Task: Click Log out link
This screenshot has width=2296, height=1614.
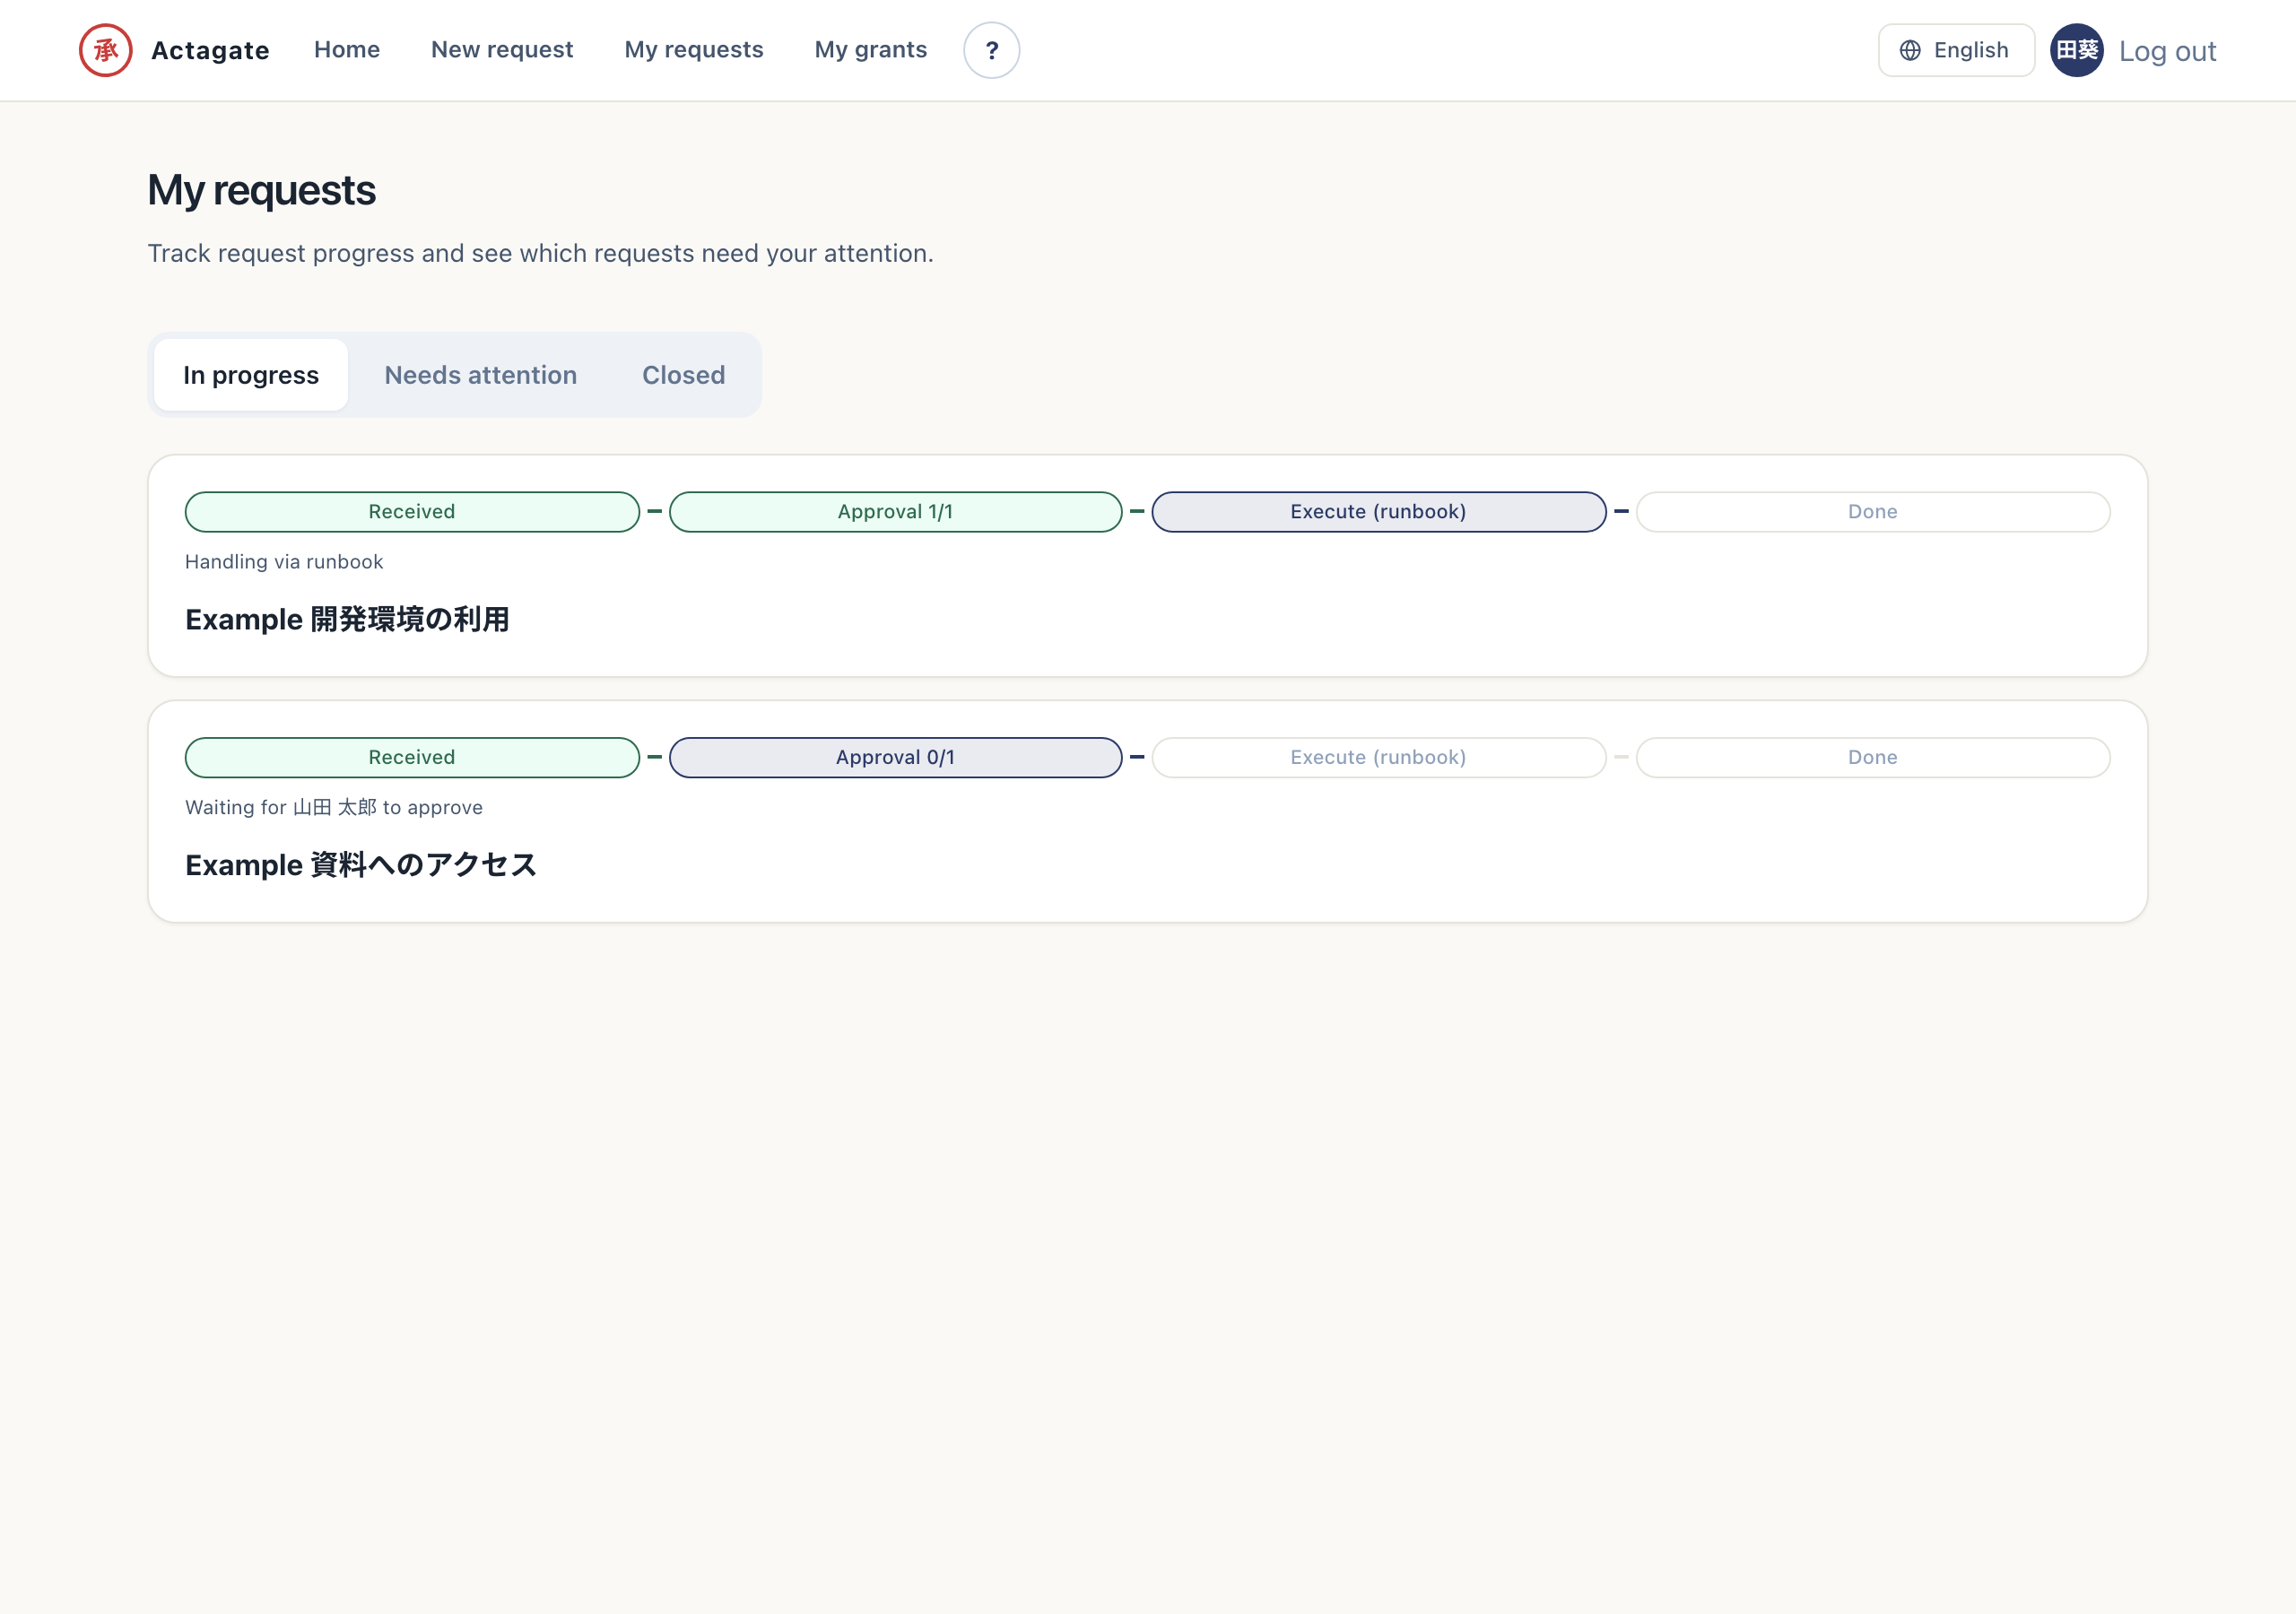Action: tap(2167, 51)
